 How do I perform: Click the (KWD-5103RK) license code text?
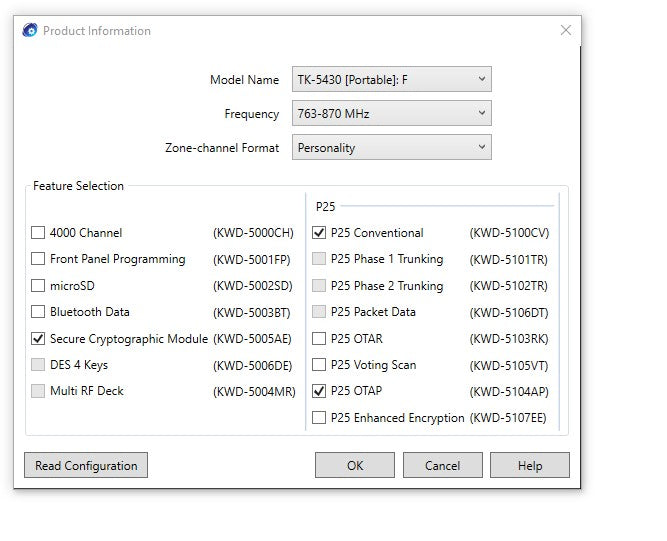[x=509, y=339]
